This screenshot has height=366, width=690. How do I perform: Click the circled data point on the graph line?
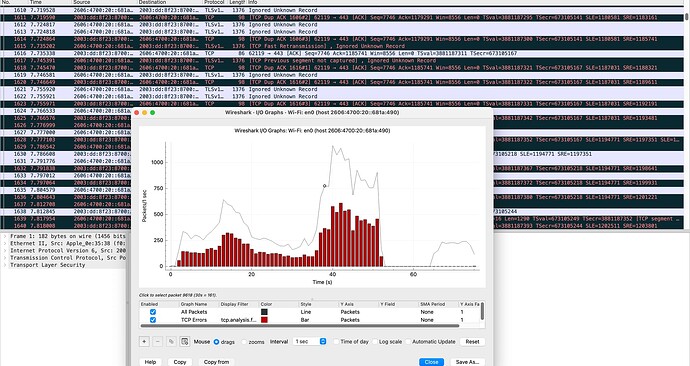(325, 186)
